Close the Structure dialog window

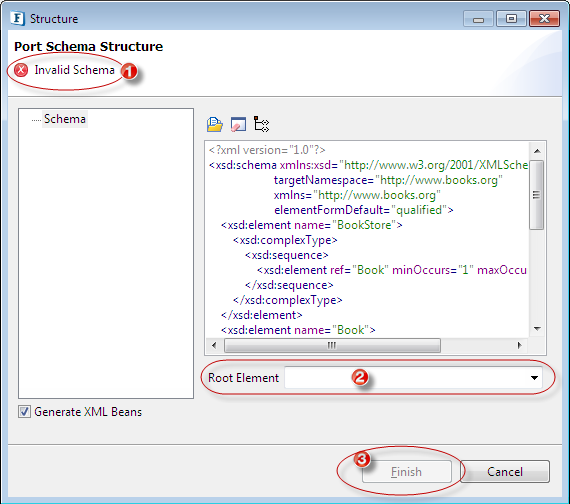pos(544,19)
